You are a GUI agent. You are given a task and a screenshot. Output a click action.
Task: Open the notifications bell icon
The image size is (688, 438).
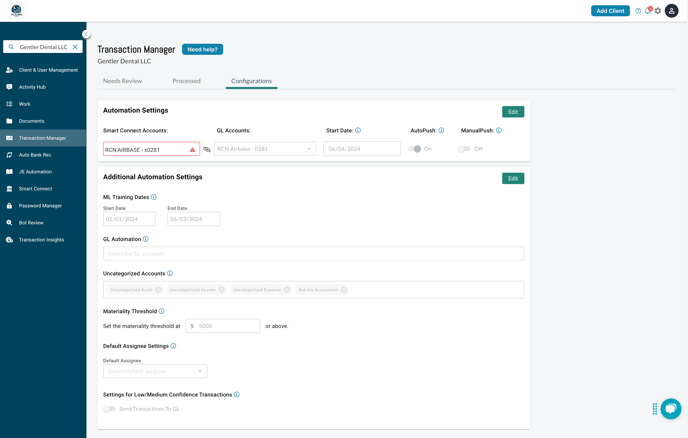tap(648, 11)
